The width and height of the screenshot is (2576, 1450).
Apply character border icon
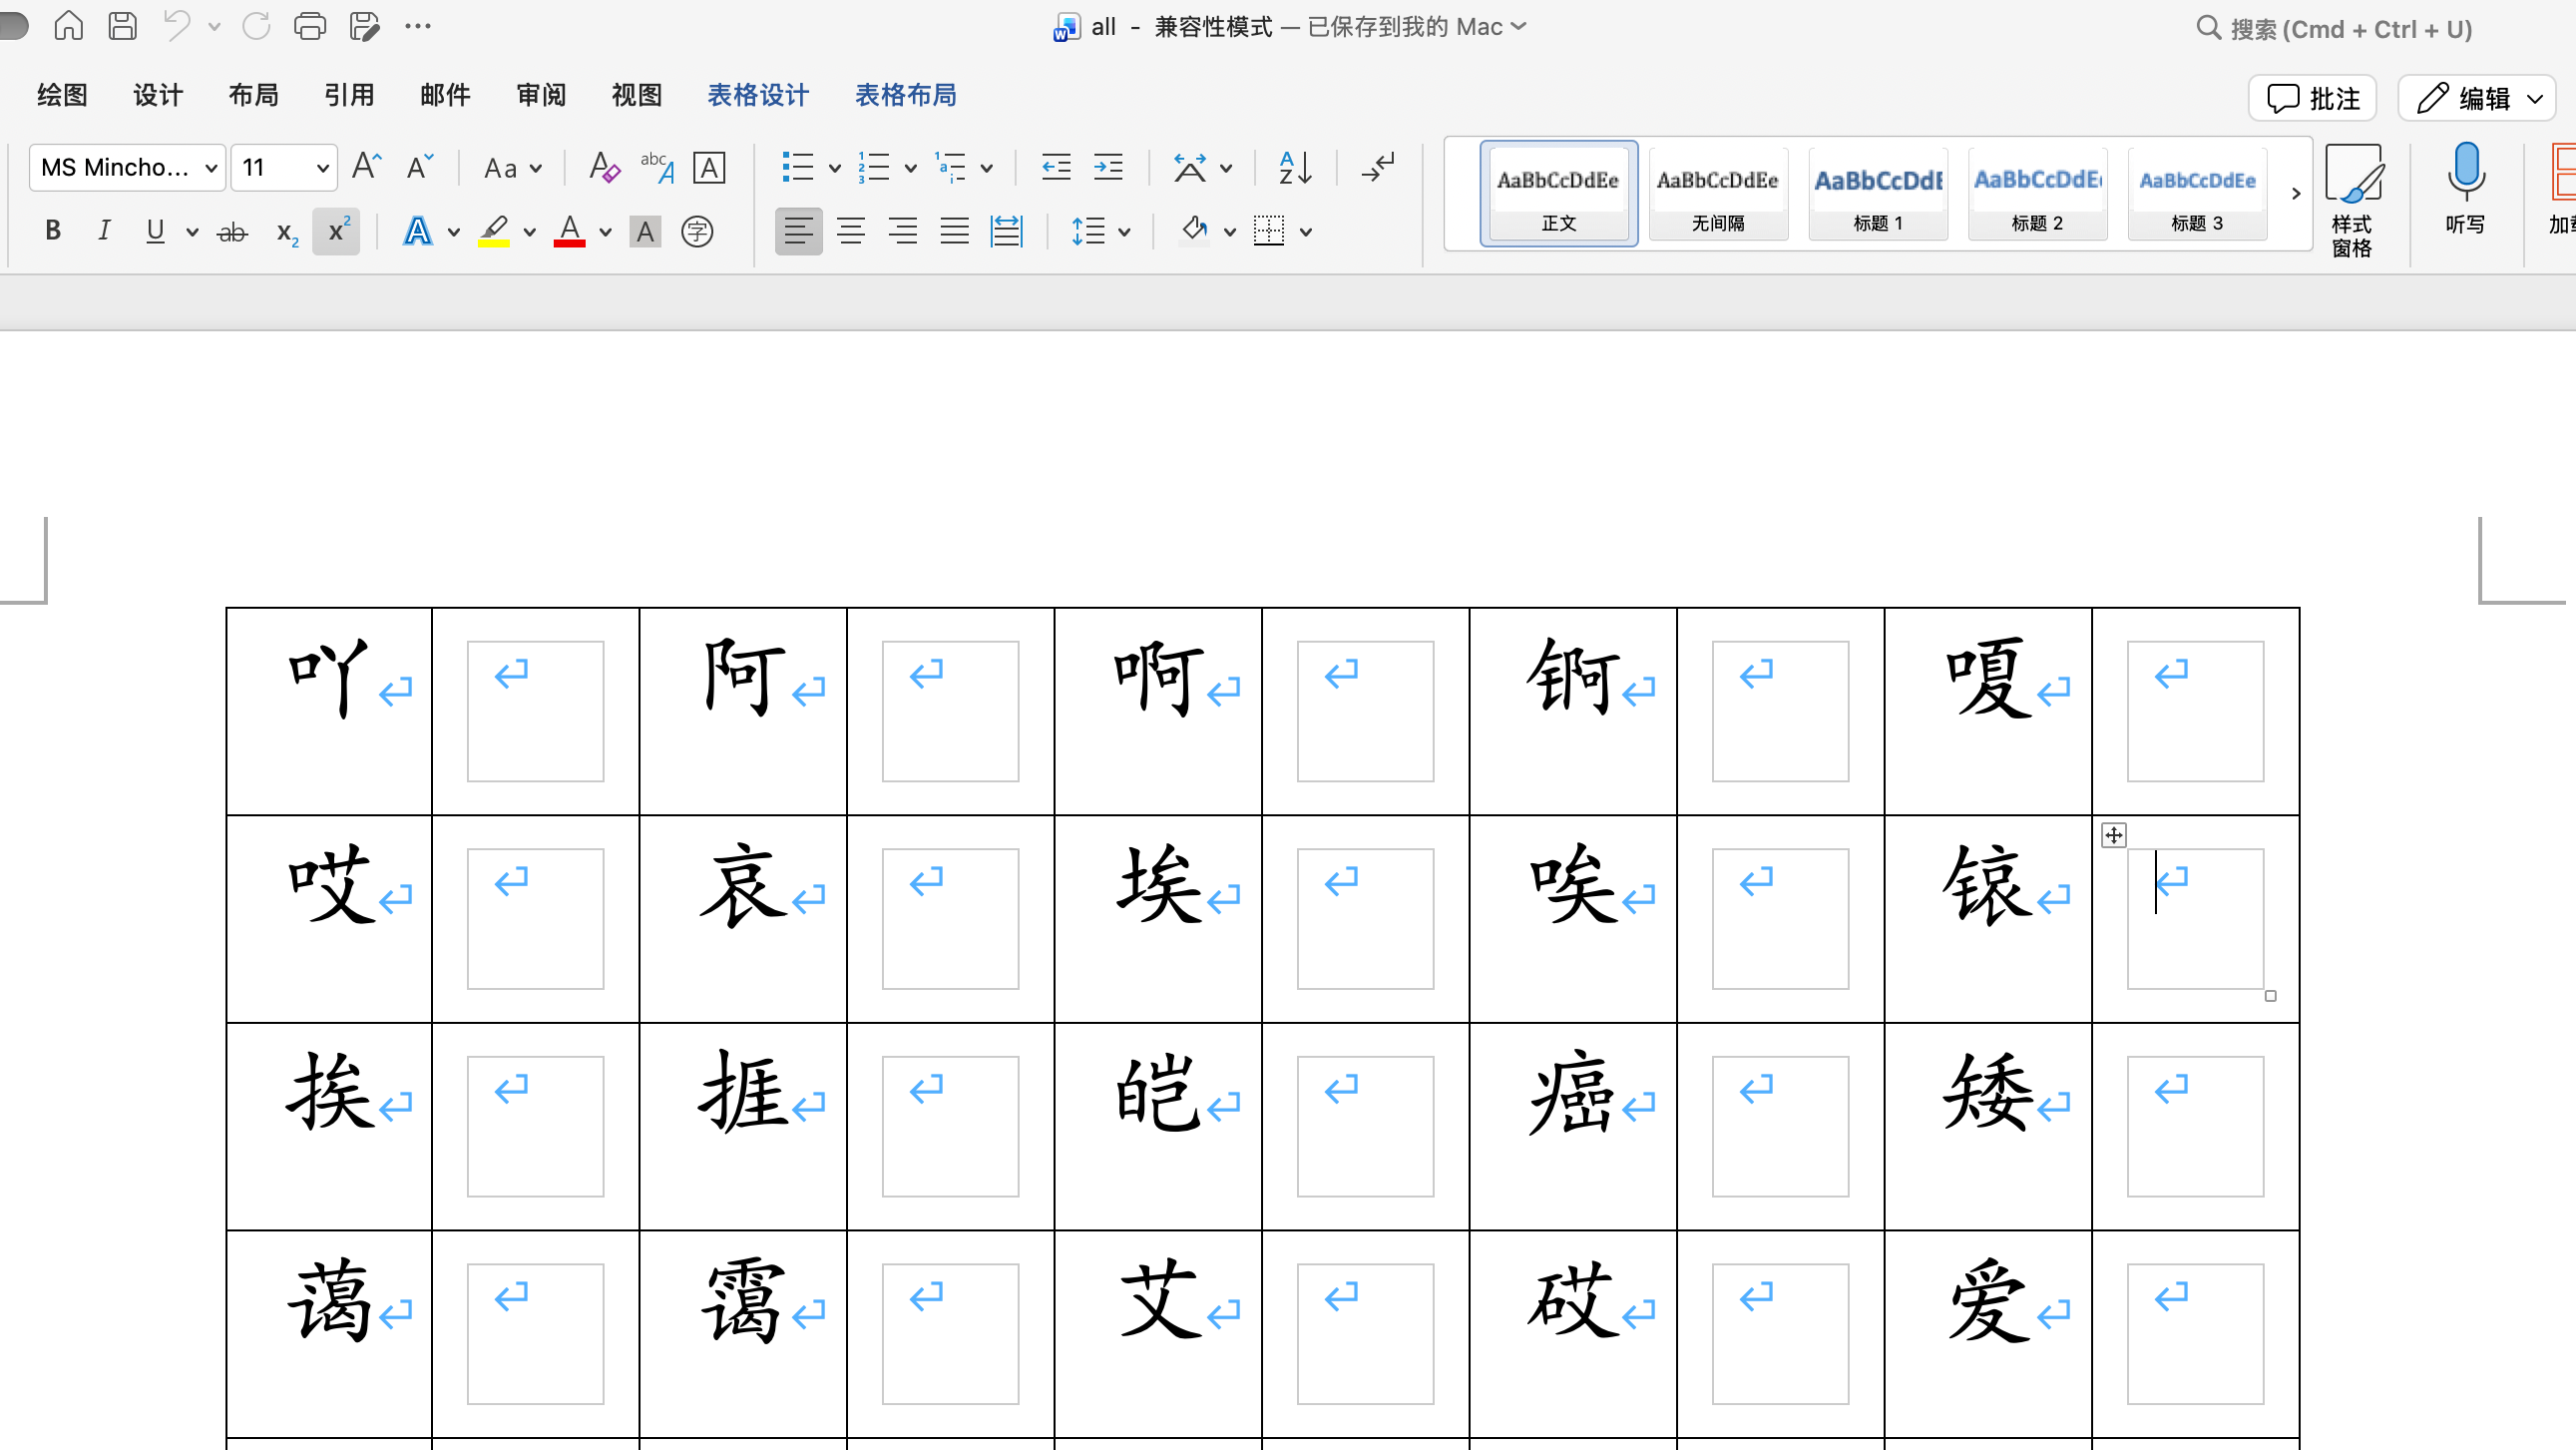[709, 167]
